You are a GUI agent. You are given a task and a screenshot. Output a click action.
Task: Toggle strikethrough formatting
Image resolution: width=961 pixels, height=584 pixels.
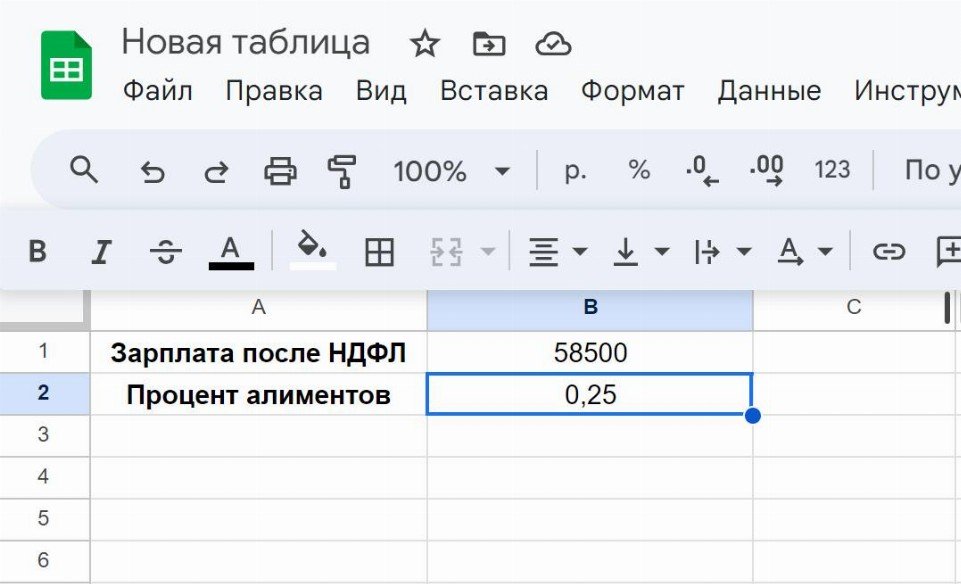click(x=165, y=252)
